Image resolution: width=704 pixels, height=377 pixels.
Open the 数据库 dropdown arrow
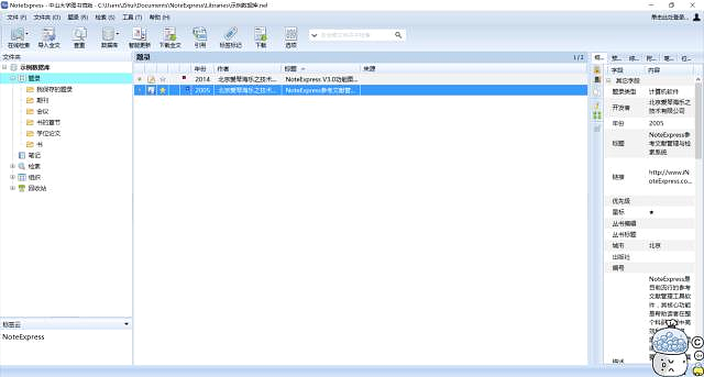[x=118, y=34]
